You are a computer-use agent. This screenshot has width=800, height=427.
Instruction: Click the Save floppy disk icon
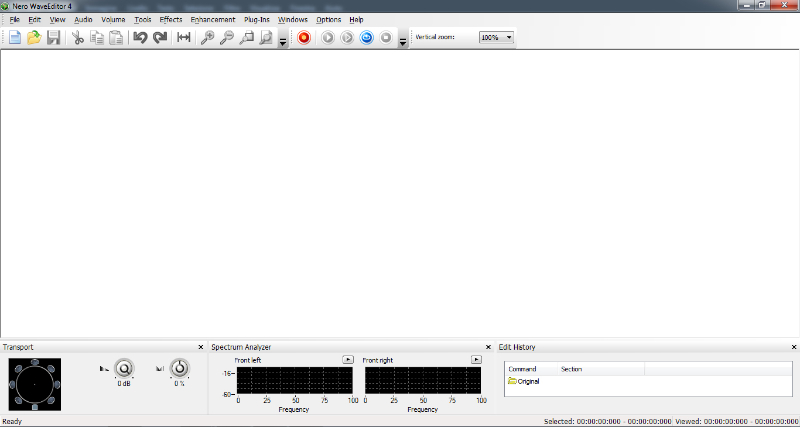click(x=53, y=38)
